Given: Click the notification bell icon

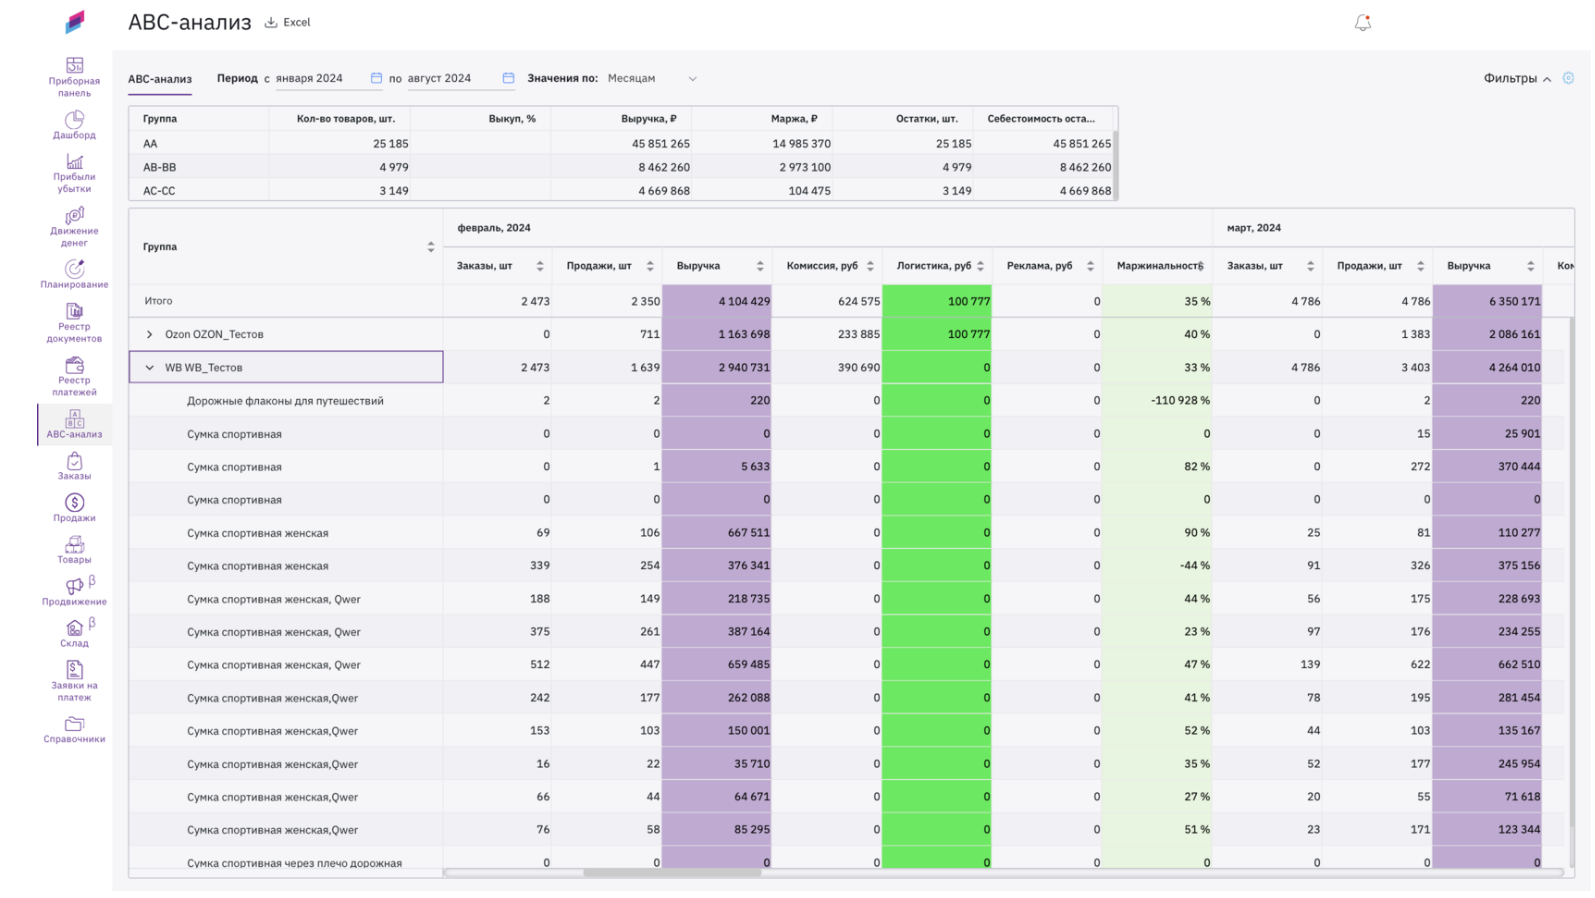Looking at the screenshot, I should click(1362, 23).
